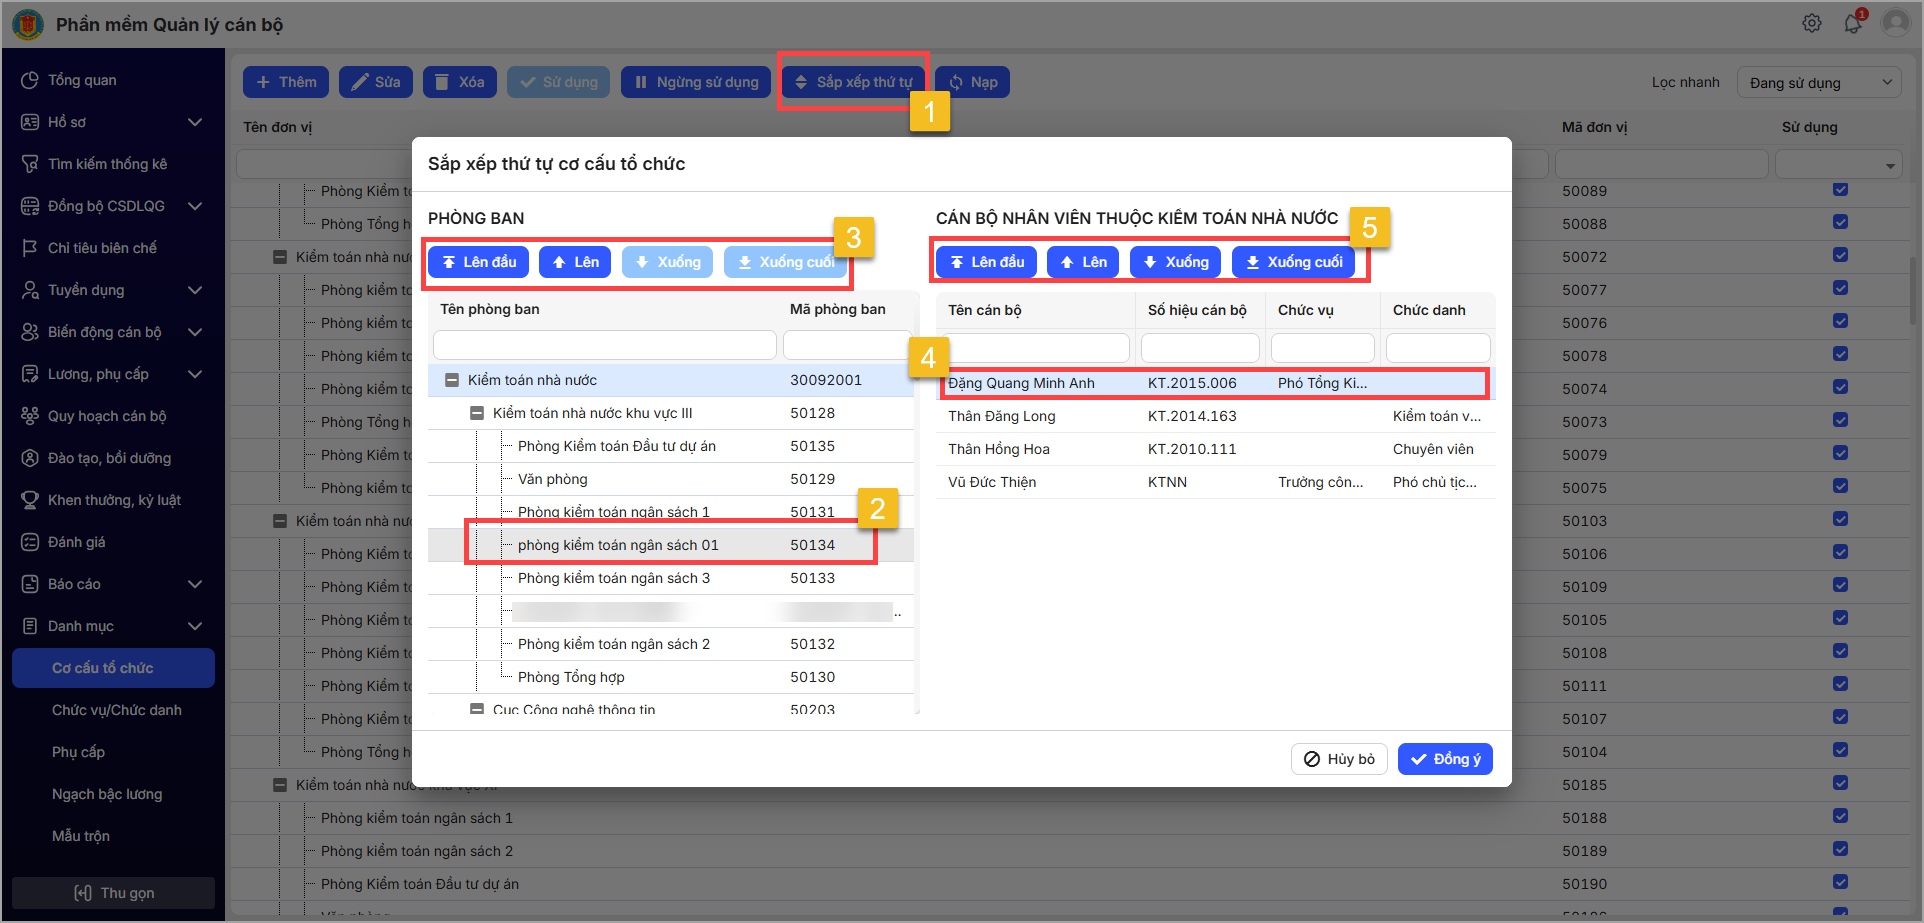Viewport: 1924px width, 923px height.
Task: Open the user profile avatar
Action: click(x=1895, y=23)
